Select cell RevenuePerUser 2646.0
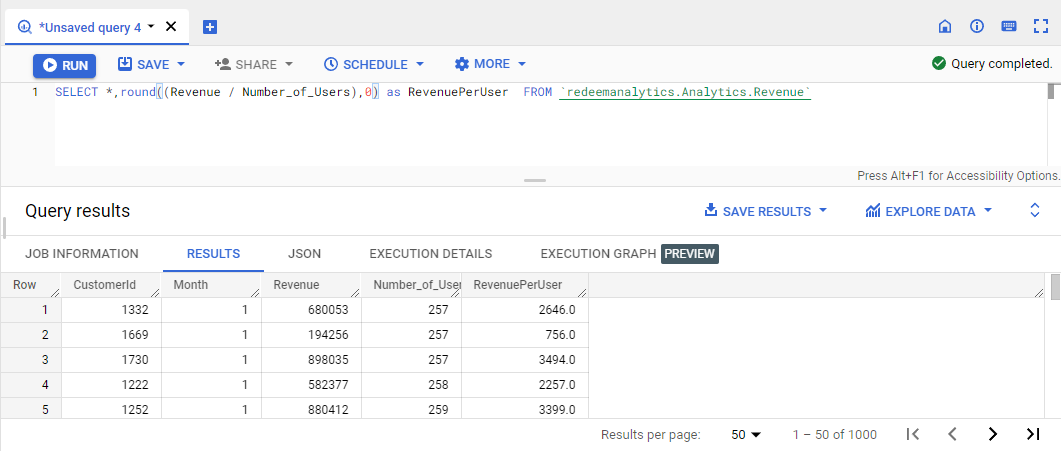 (x=524, y=310)
